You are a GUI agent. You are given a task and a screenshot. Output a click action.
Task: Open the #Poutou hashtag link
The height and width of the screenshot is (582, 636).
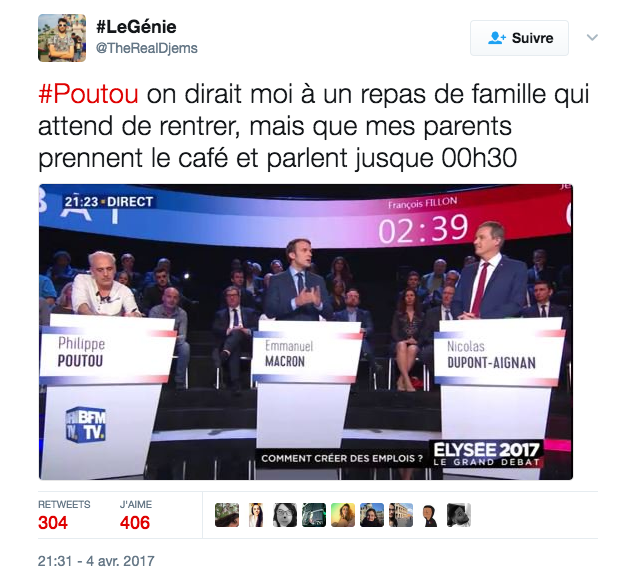(88, 94)
